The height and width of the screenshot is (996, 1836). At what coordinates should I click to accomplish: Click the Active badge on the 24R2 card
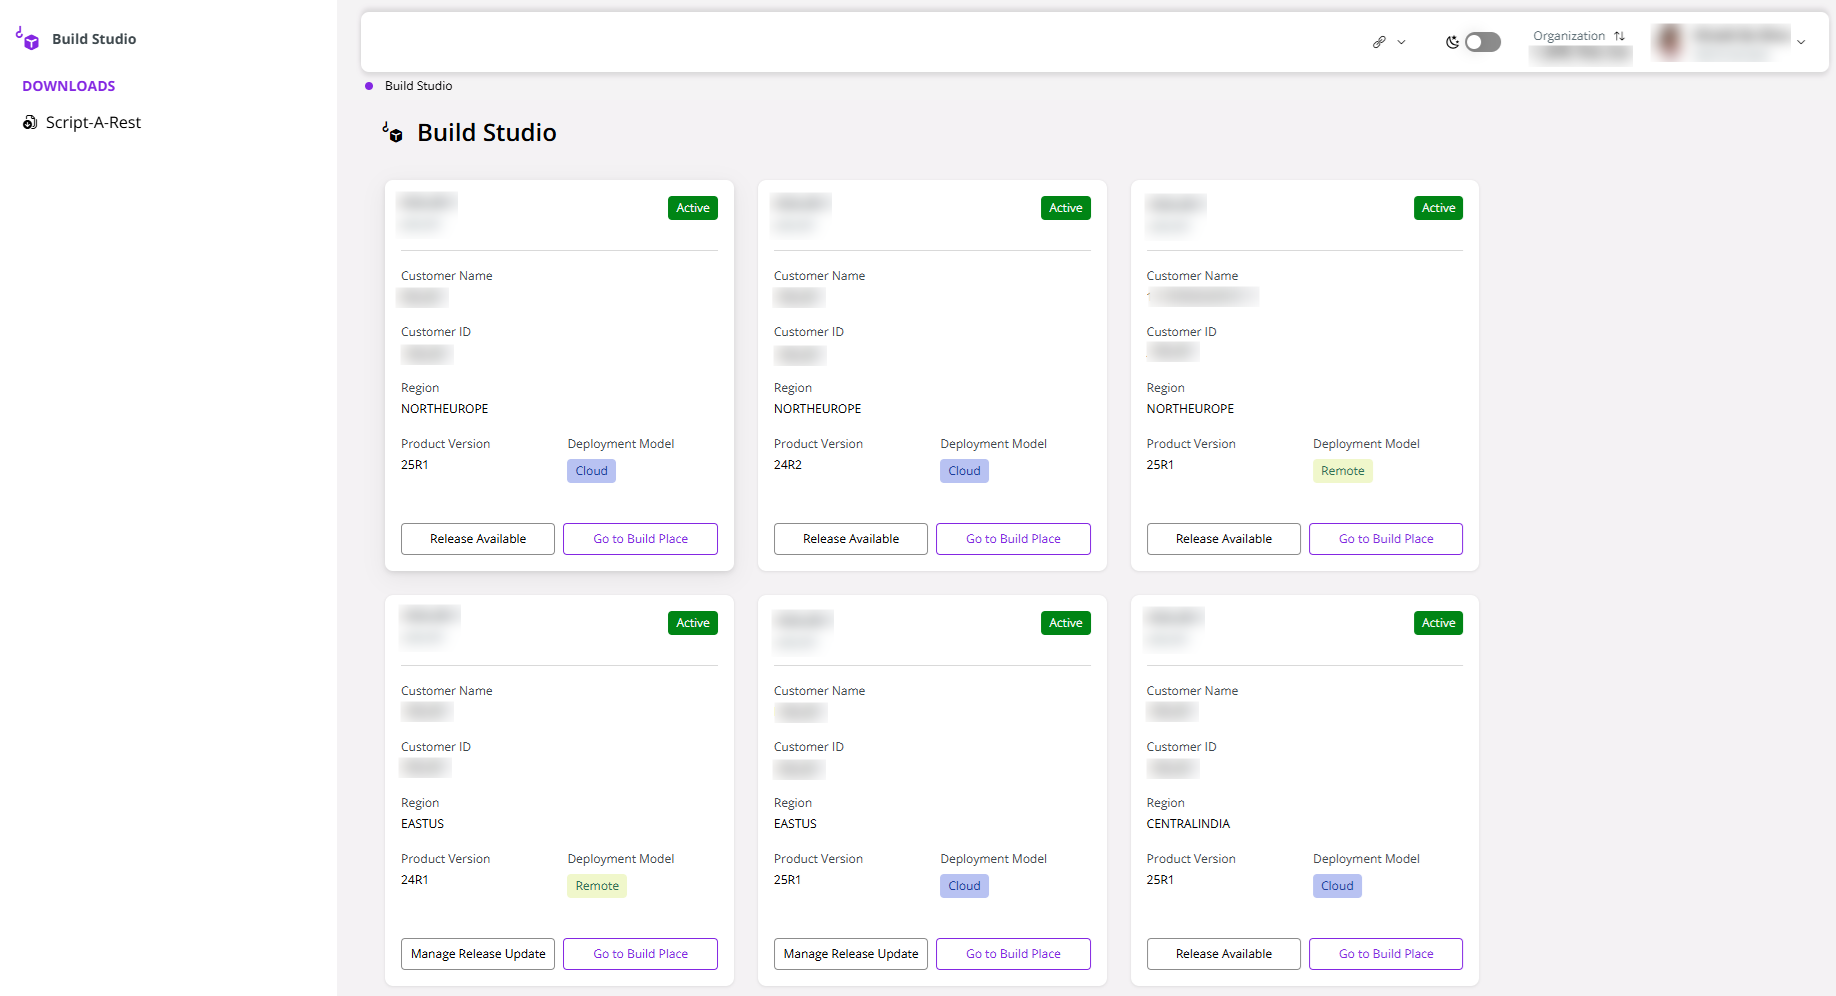[1066, 208]
